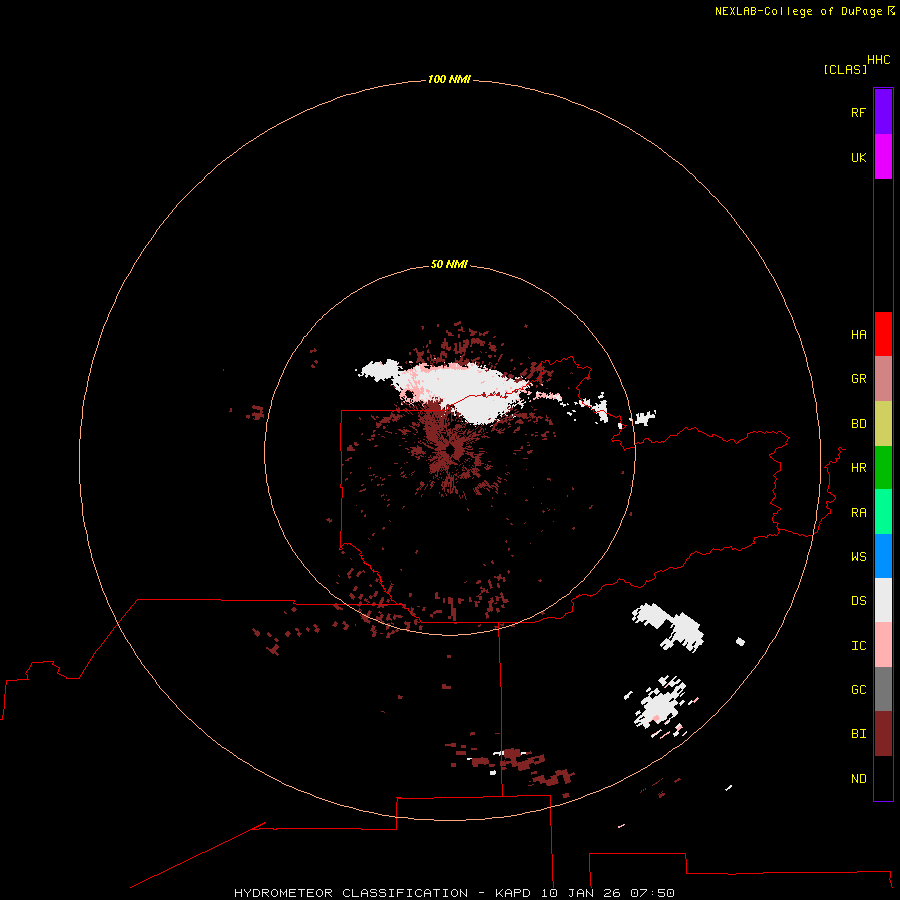Click the ND legend label
The height and width of the screenshot is (900, 900).
pyautogui.click(x=858, y=779)
